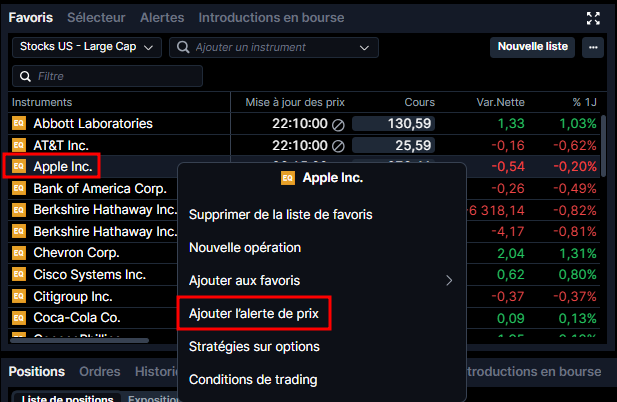Open the Stocks US - Large Cap dropdown
Screen dimensions: 617x402
(87, 47)
